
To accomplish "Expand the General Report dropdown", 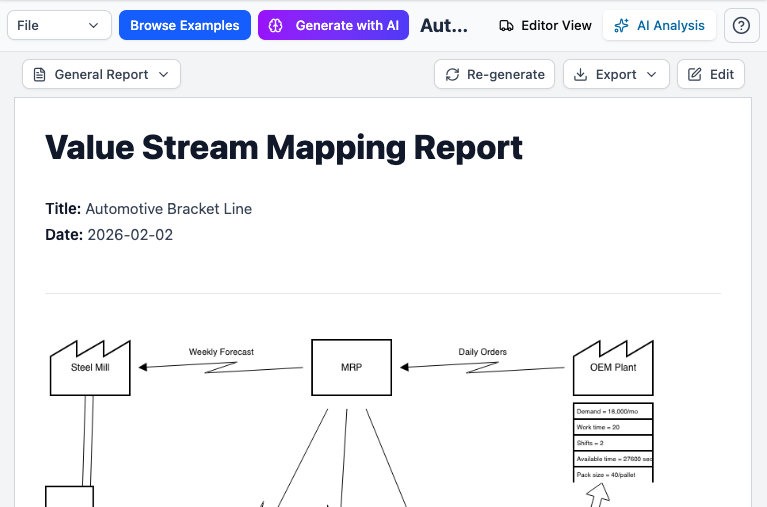I will [101, 74].
